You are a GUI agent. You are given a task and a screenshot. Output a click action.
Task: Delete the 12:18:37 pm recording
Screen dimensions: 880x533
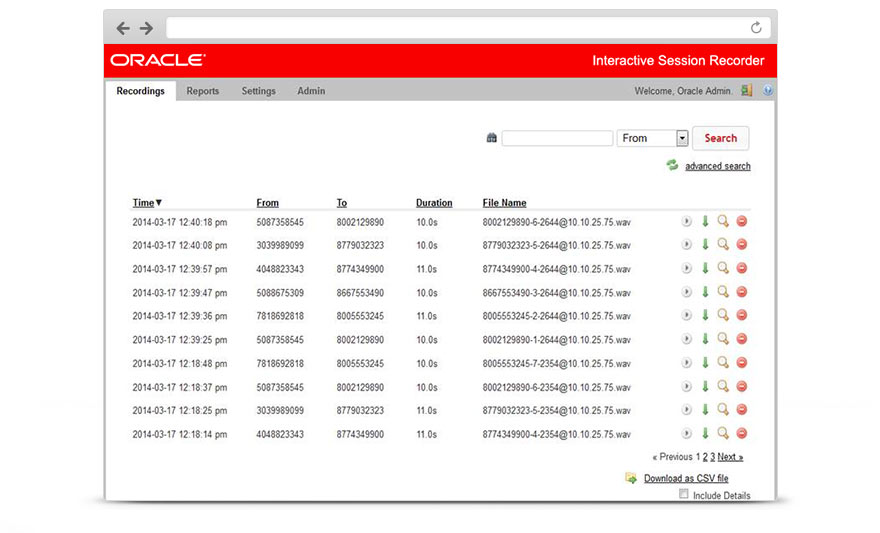tap(742, 387)
